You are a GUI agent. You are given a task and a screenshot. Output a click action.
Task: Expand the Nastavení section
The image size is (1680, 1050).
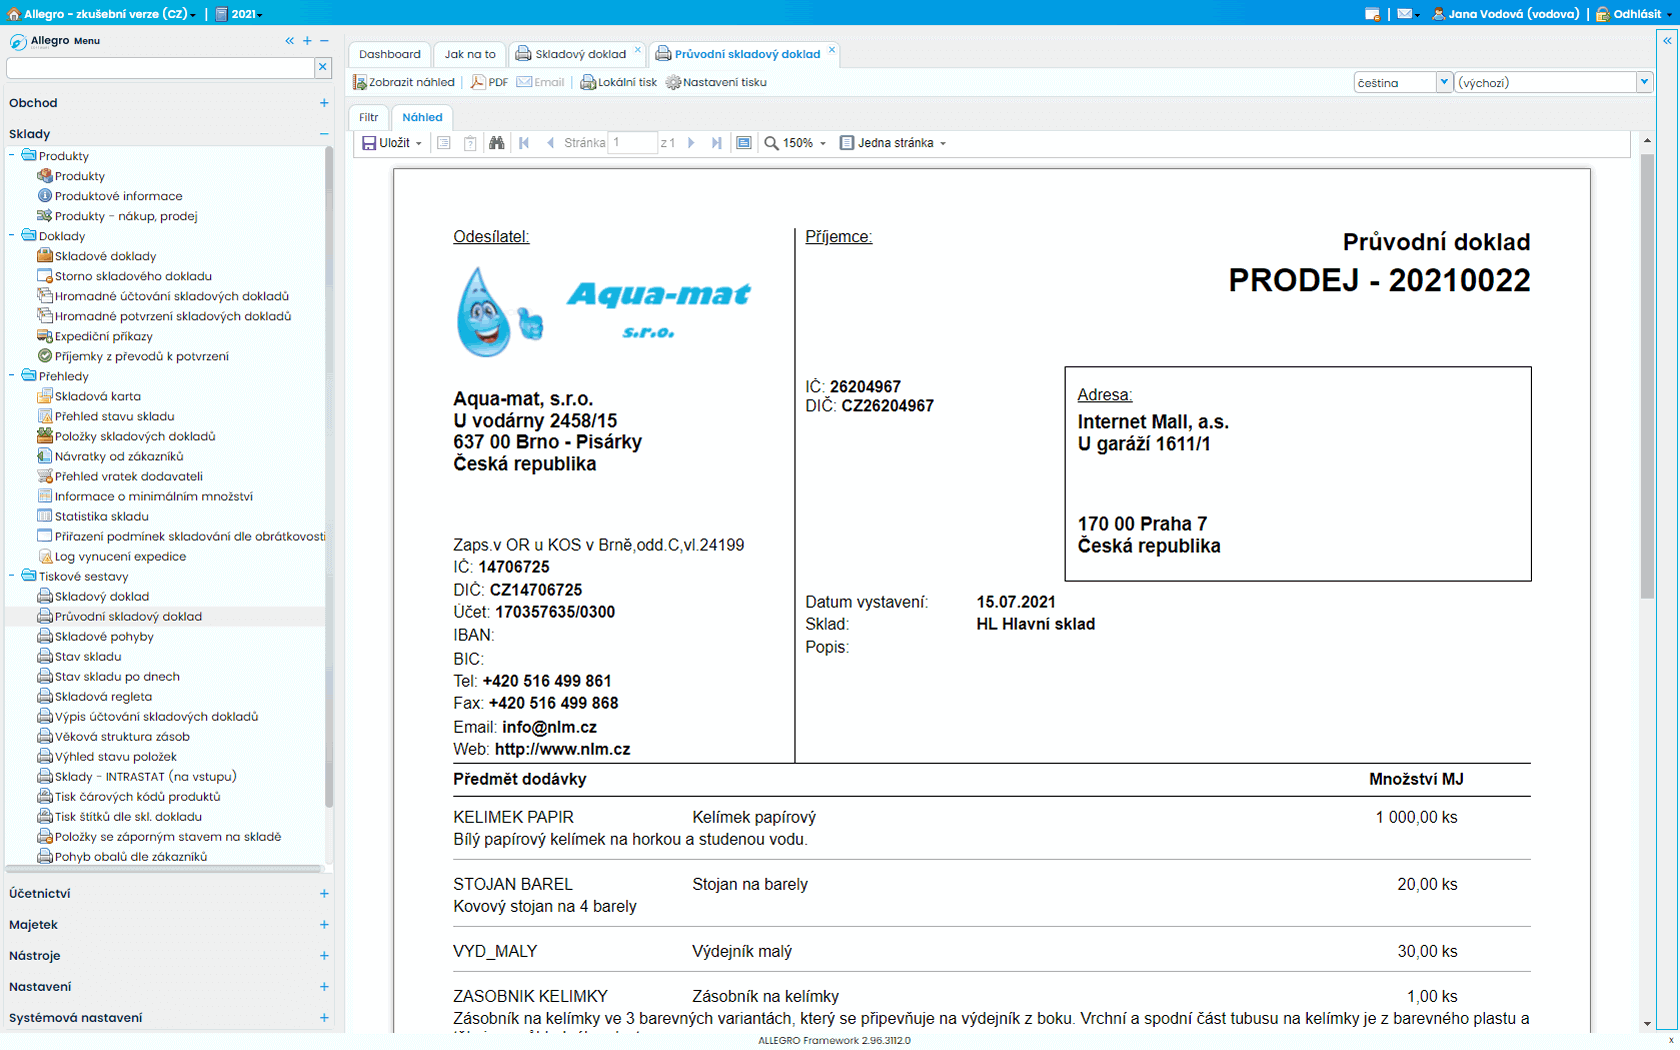coord(324,987)
